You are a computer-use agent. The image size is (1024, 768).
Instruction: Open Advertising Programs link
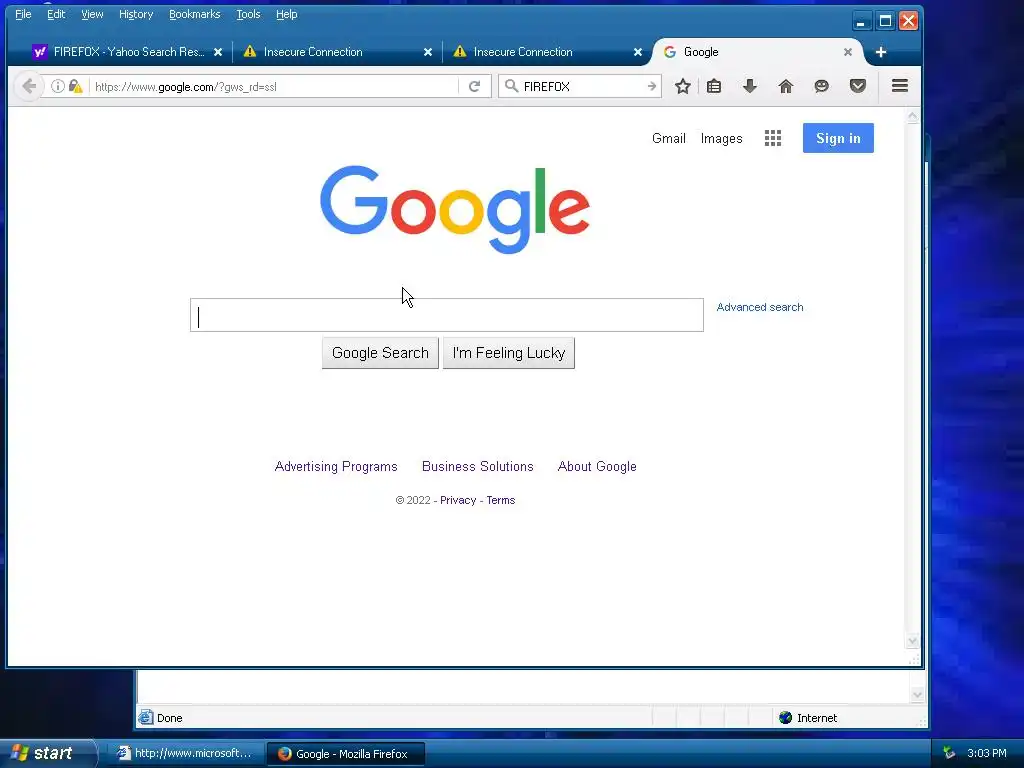(336, 466)
